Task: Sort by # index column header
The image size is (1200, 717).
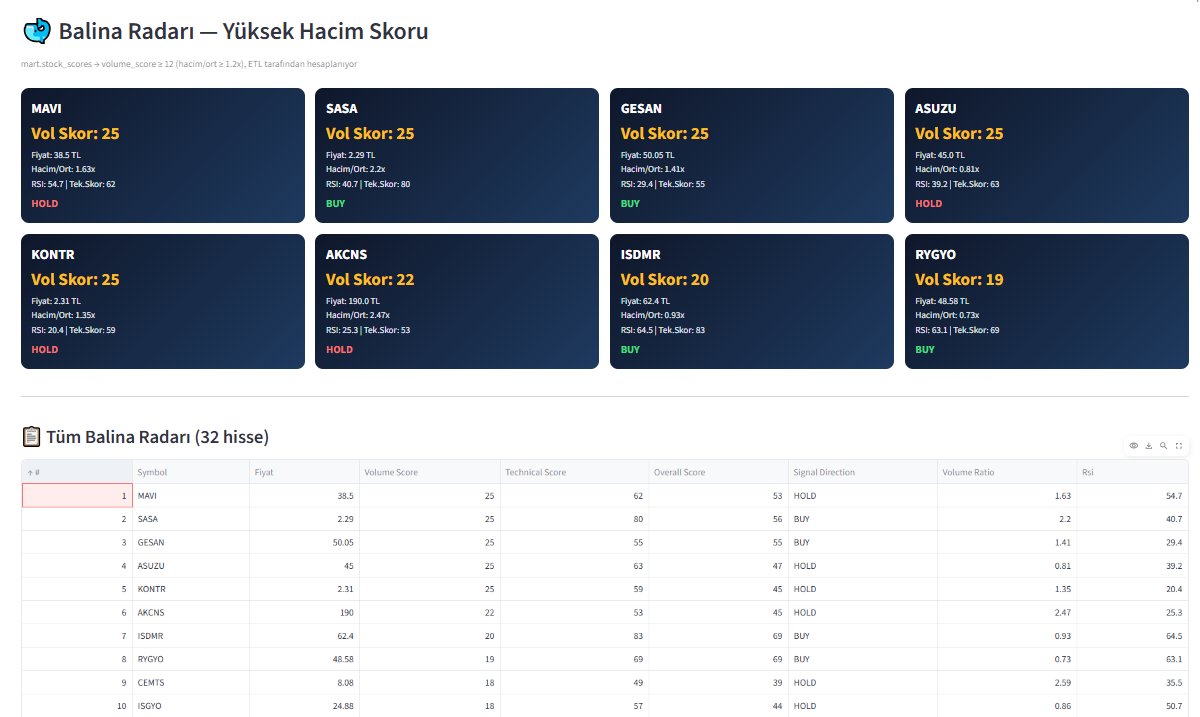Action: 77,472
